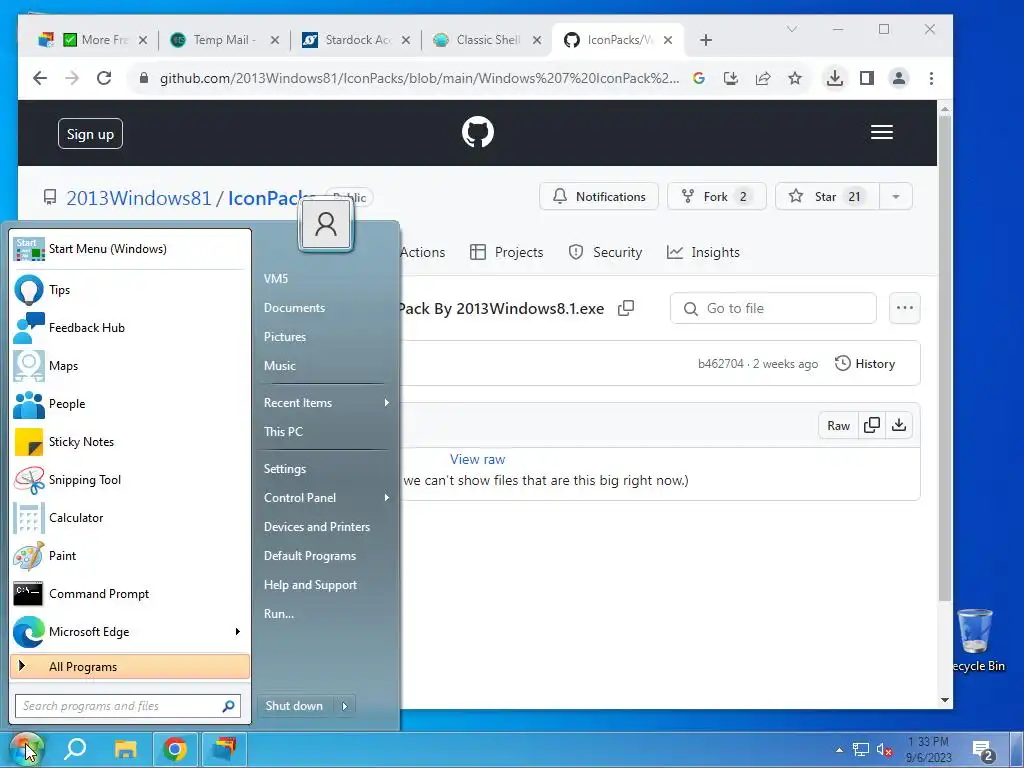This screenshot has height=768, width=1024.
Task: Download raw file icon on GitHub
Action: (x=899, y=425)
